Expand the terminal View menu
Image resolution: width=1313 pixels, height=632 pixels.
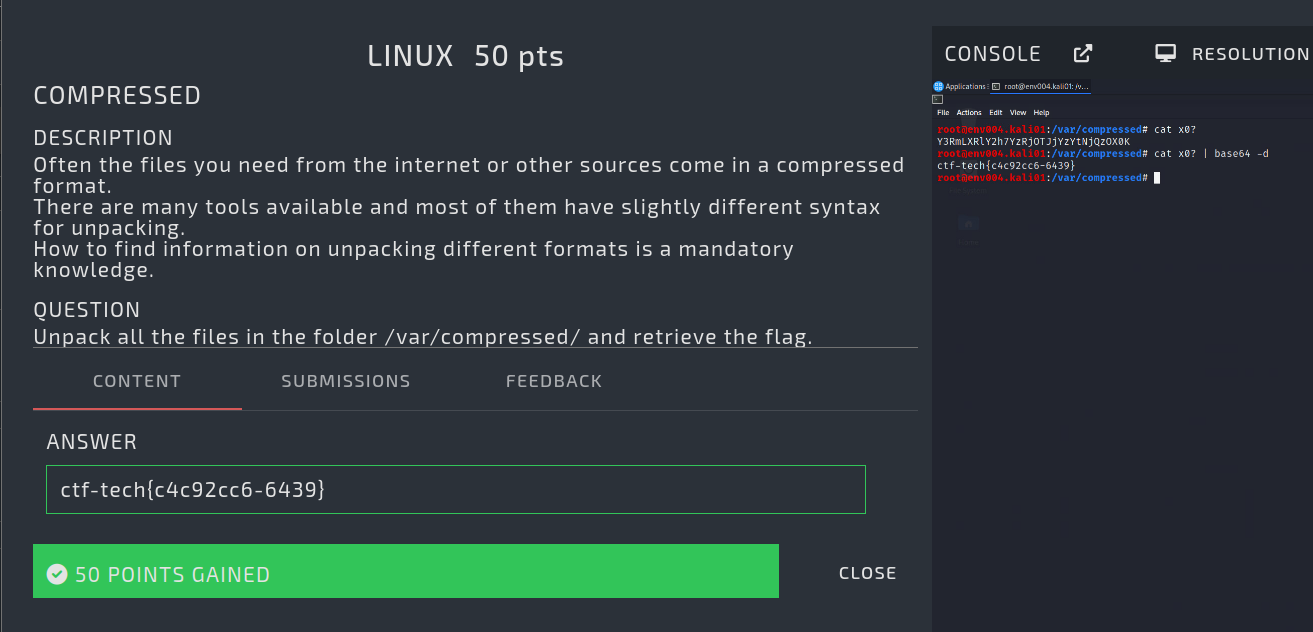[1018, 113]
